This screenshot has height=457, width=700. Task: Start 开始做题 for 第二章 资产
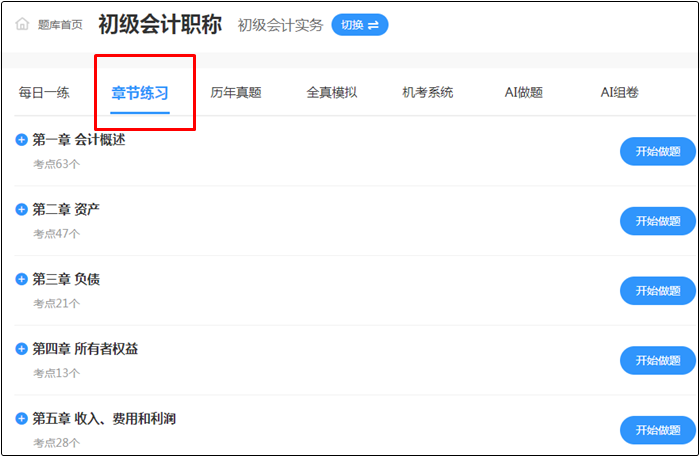click(x=658, y=221)
